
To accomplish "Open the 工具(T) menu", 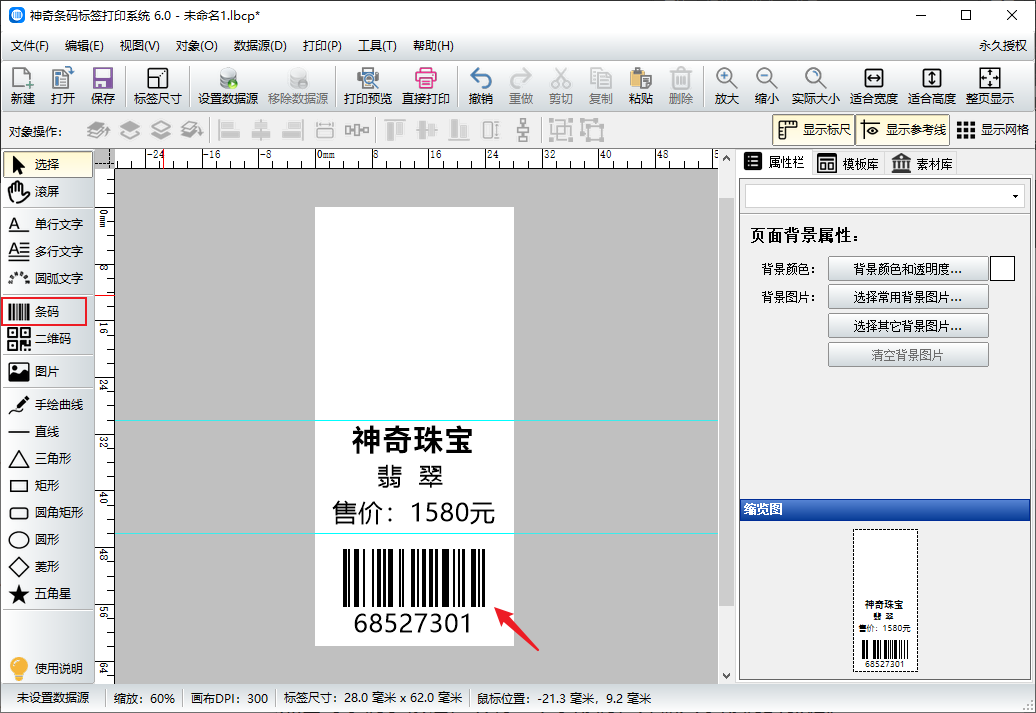I will click(x=377, y=46).
